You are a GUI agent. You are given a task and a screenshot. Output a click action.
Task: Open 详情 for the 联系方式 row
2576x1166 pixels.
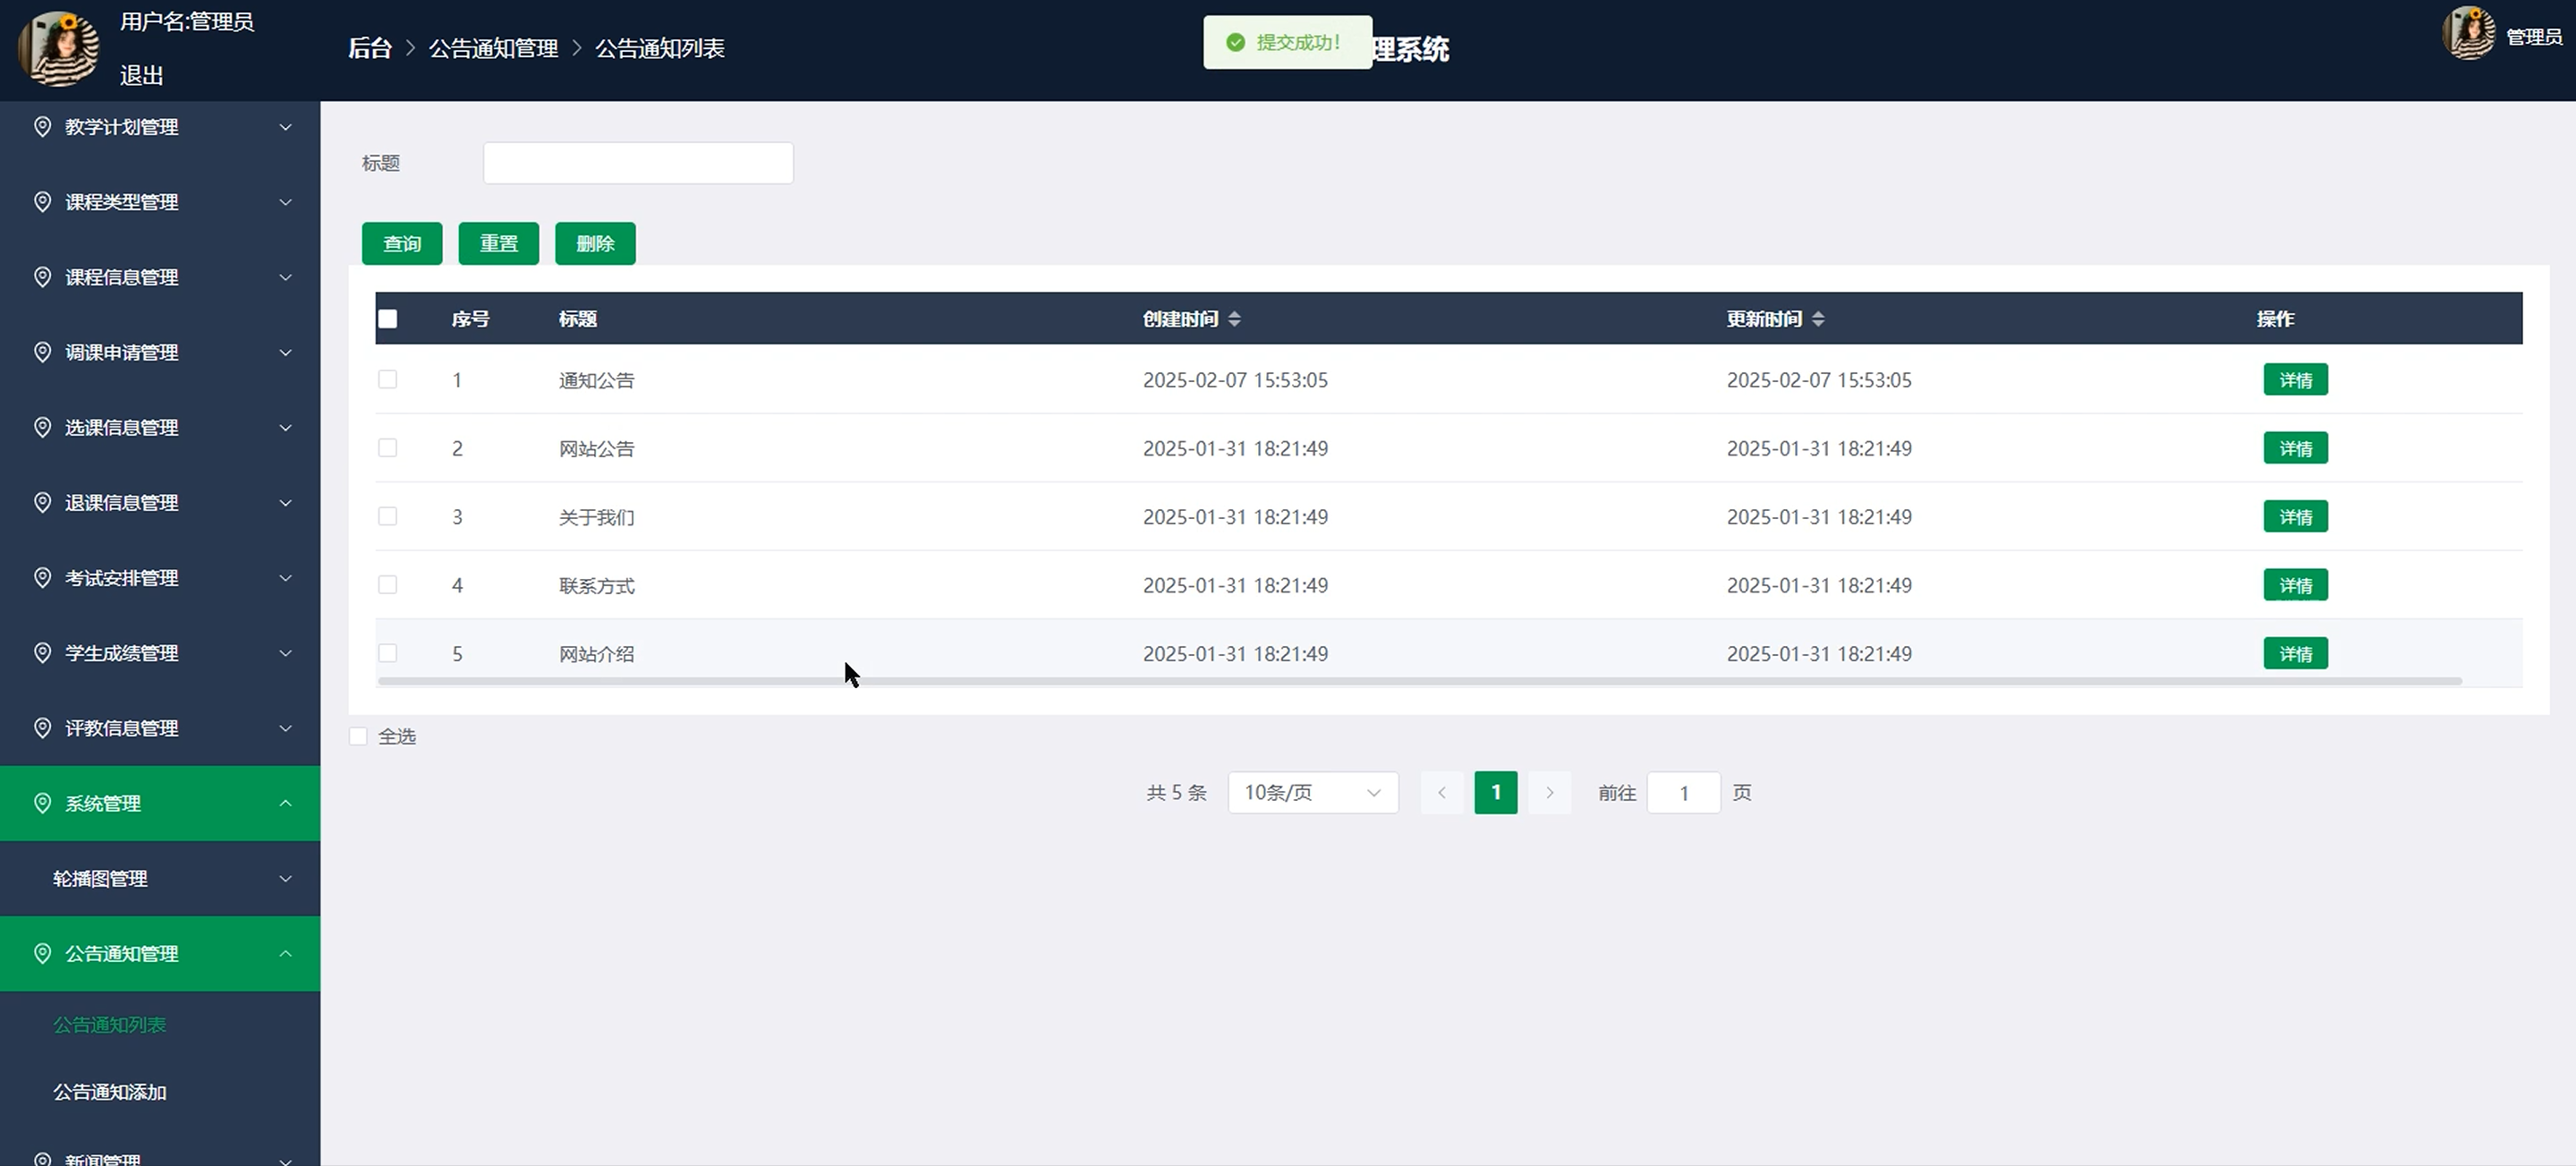tap(2295, 586)
